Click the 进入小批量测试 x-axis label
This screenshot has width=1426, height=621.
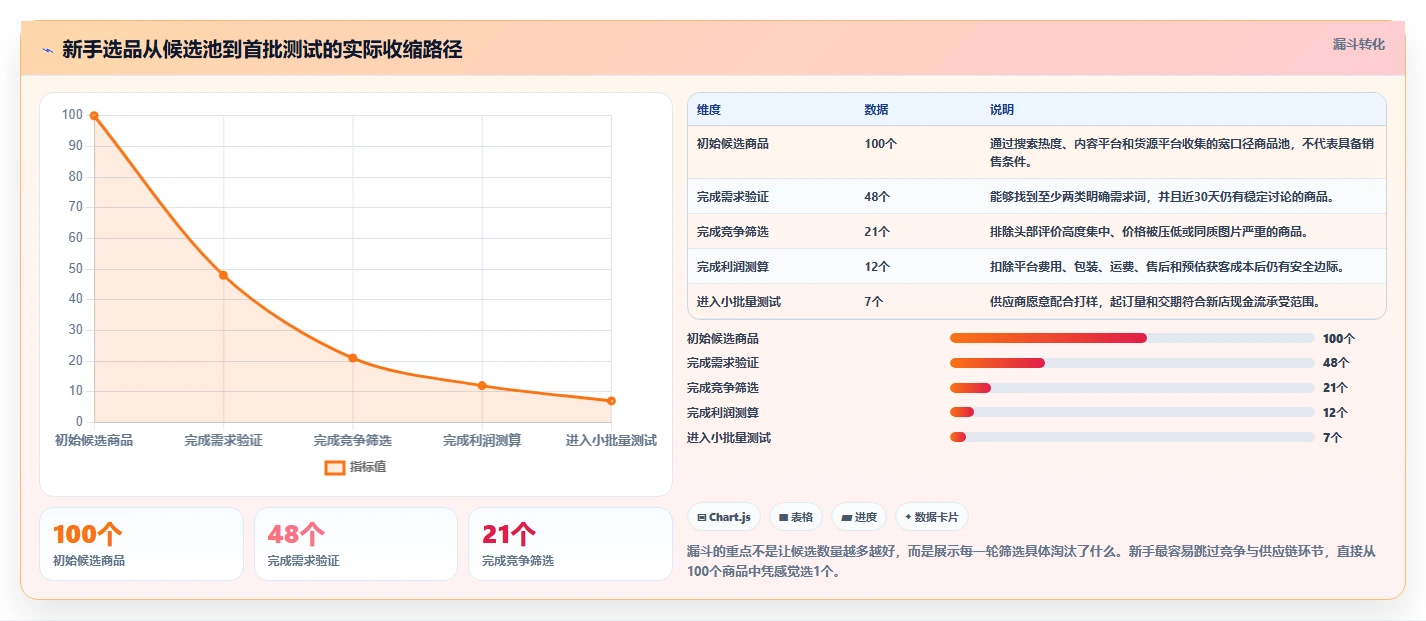(x=611, y=440)
